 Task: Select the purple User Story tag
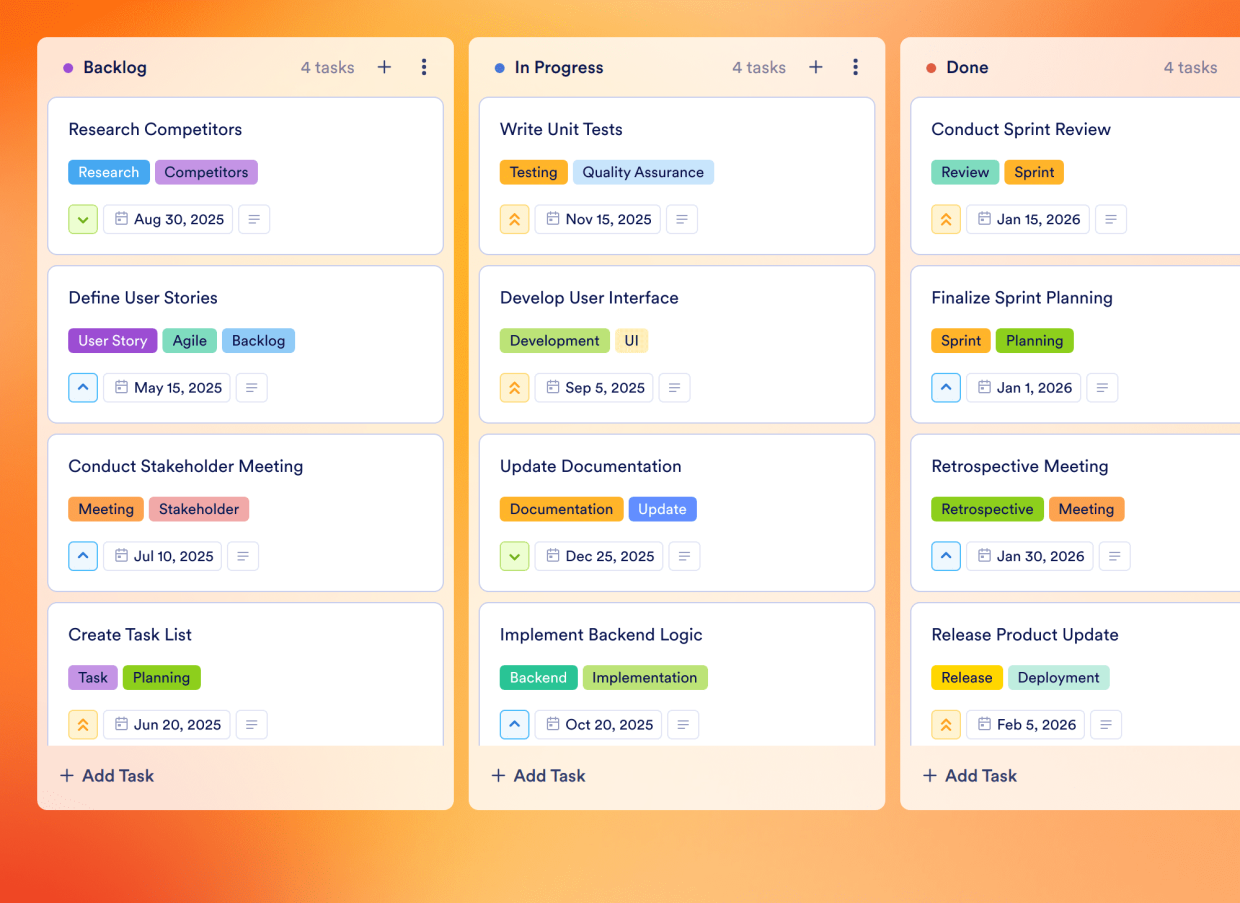click(x=112, y=341)
